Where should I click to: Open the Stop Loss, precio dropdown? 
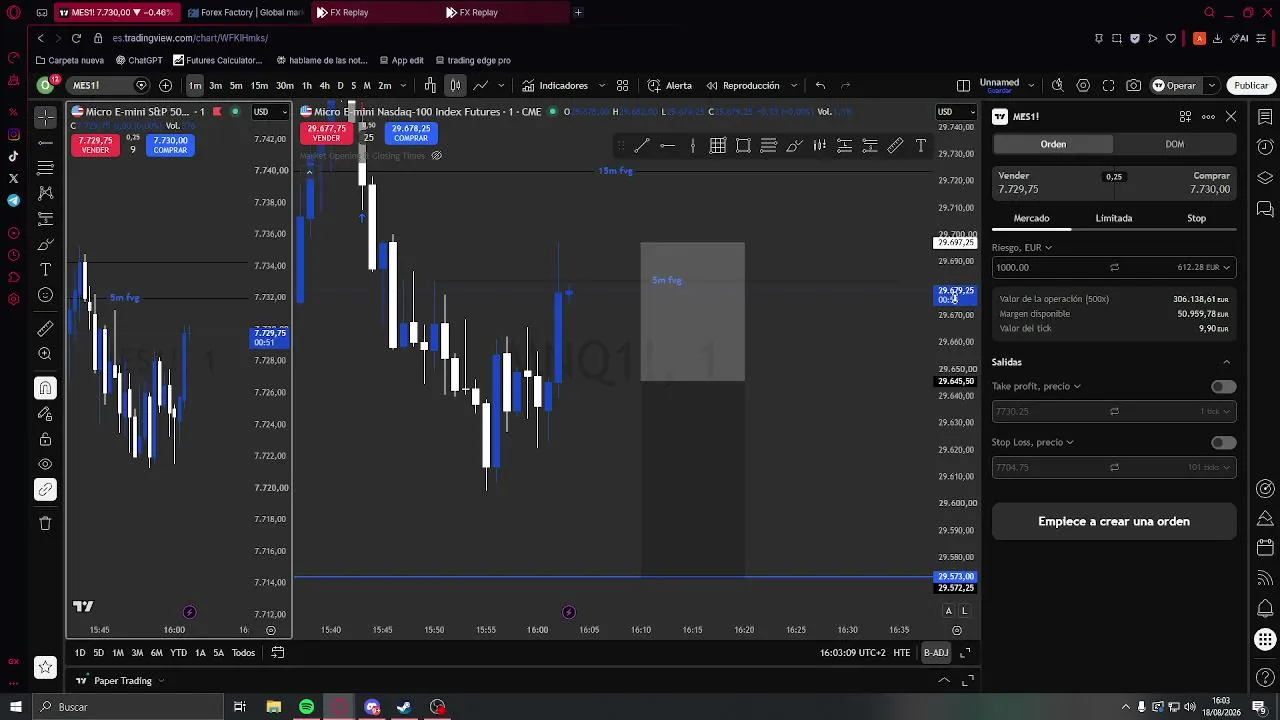(1033, 442)
